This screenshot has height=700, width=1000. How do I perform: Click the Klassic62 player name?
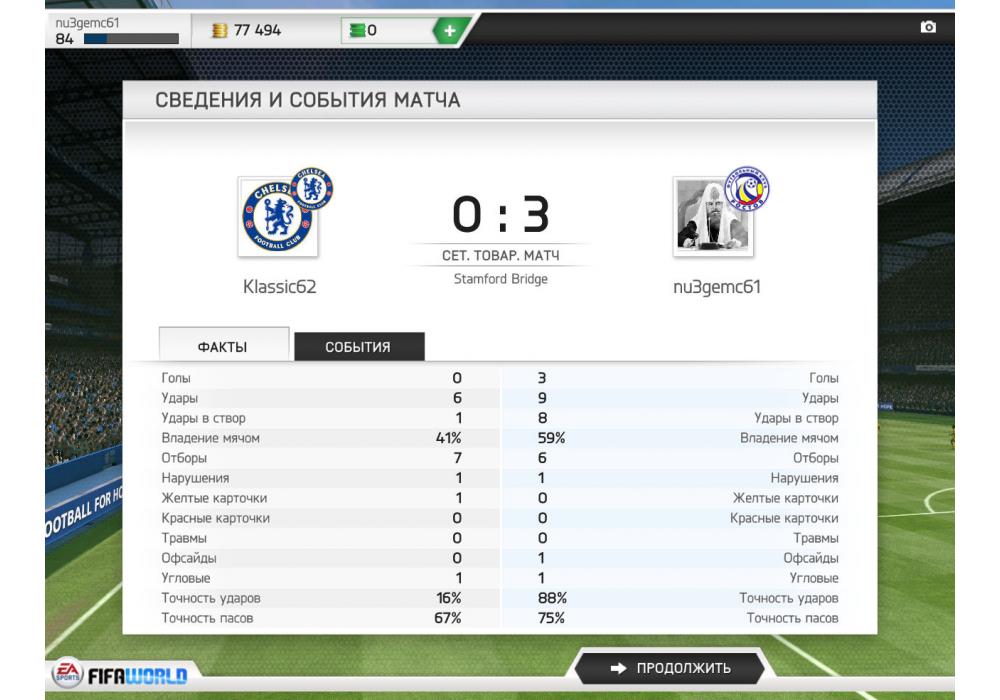pos(279,287)
